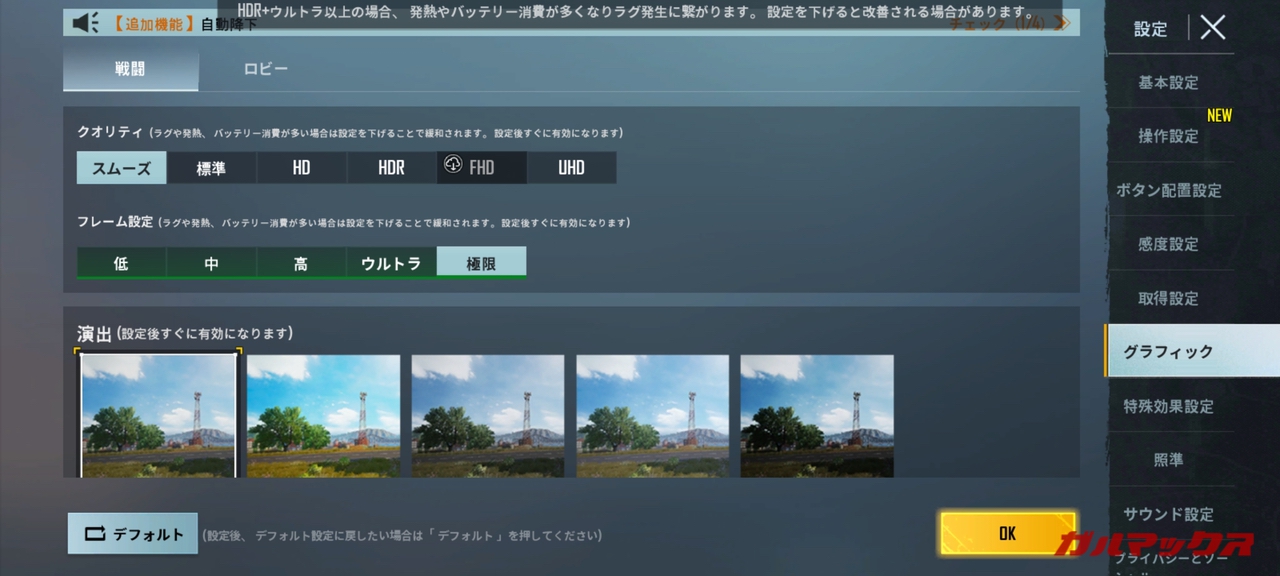Reset settings with デフォルト button
This screenshot has width=1280, height=576.
(133, 534)
